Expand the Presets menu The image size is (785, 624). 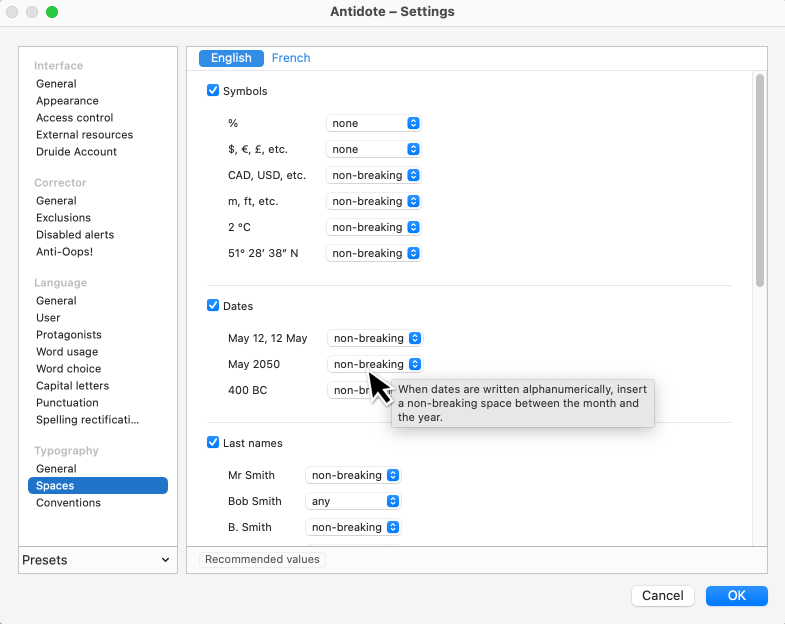pos(96,560)
